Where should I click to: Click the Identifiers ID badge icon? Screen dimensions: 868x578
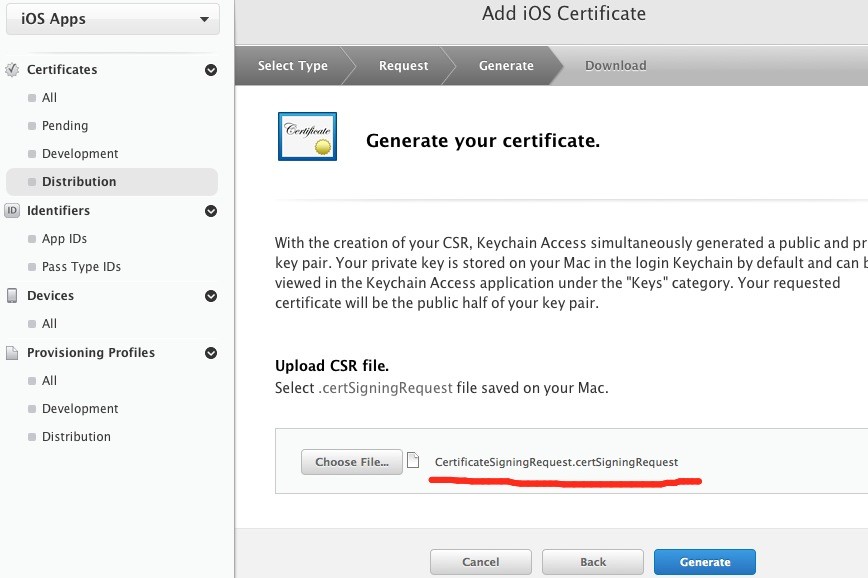tap(12, 210)
